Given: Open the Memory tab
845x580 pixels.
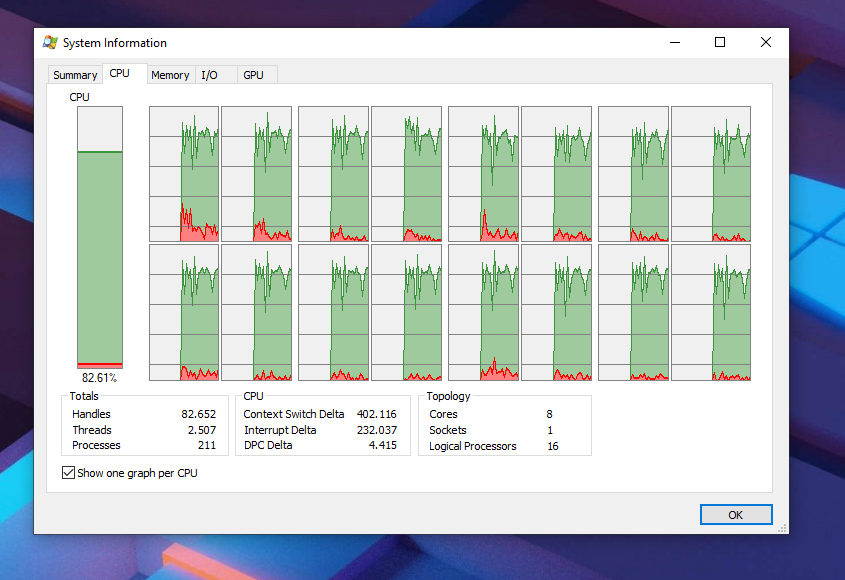Looking at the screenshot, I should pos(170,75).
